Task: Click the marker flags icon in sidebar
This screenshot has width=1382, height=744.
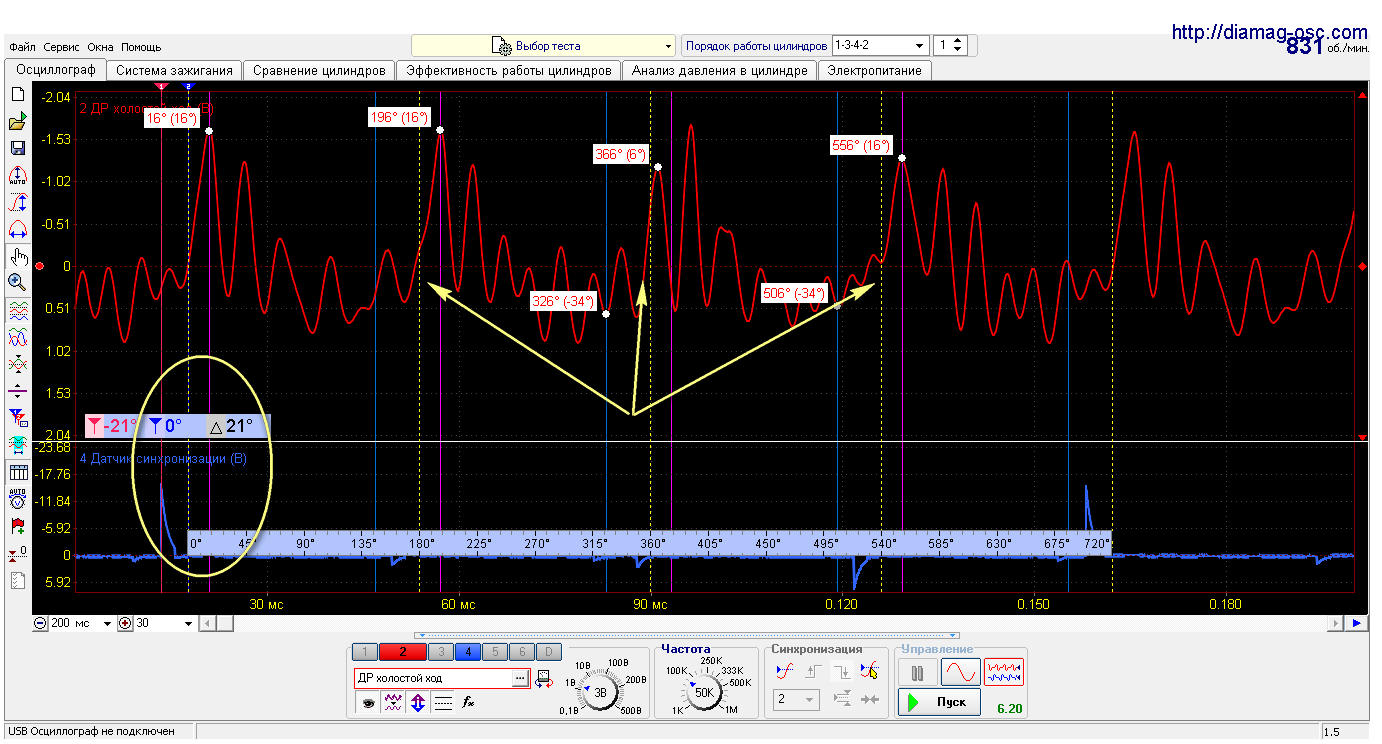Action: pyautogui.click(x=17, y=417)
